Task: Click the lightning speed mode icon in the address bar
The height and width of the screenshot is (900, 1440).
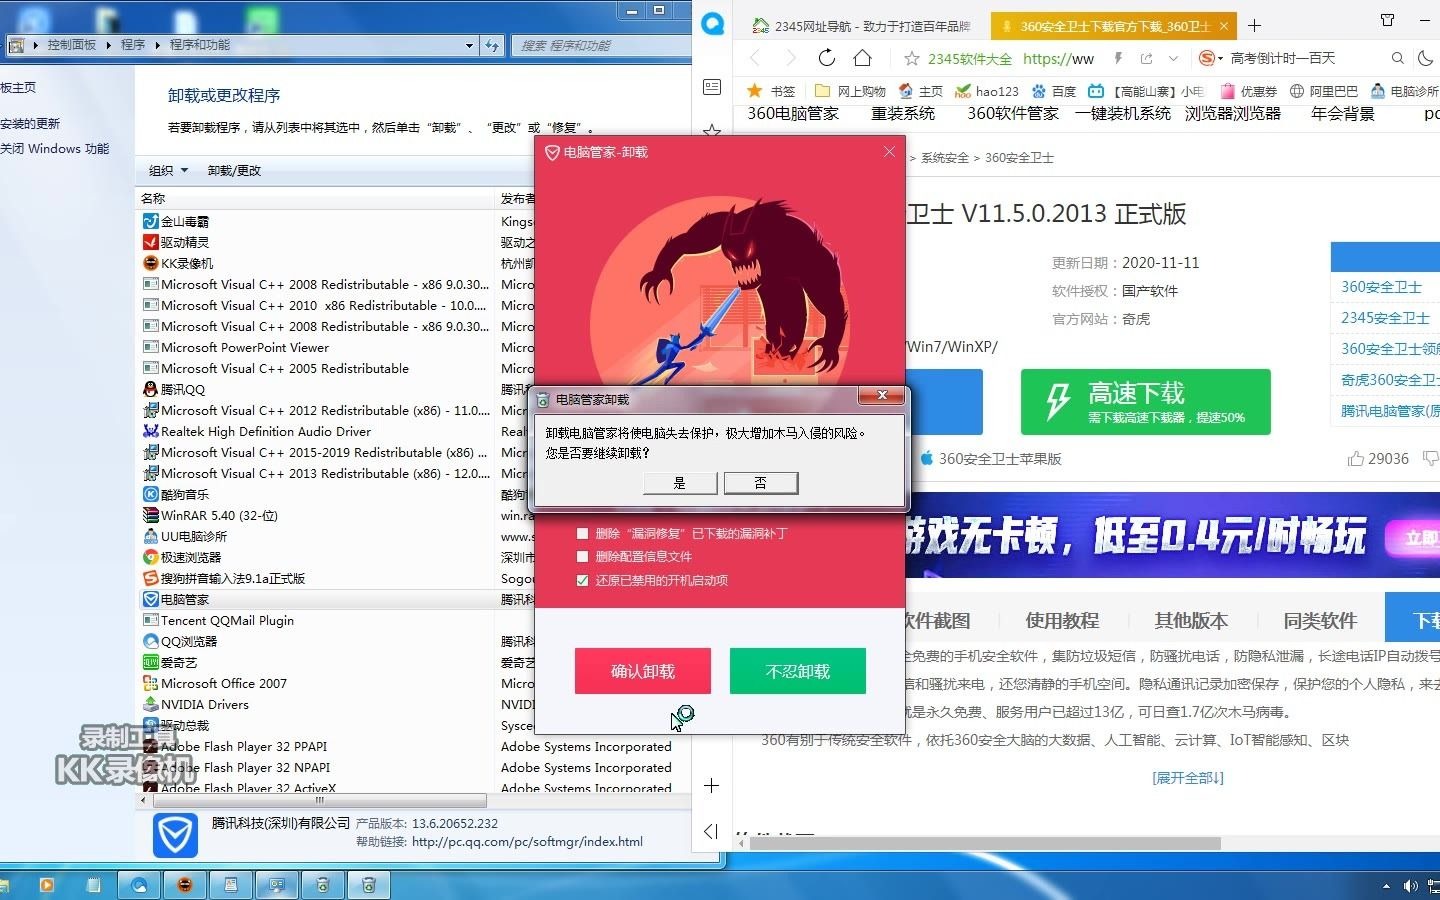Action: point(1118,59)
